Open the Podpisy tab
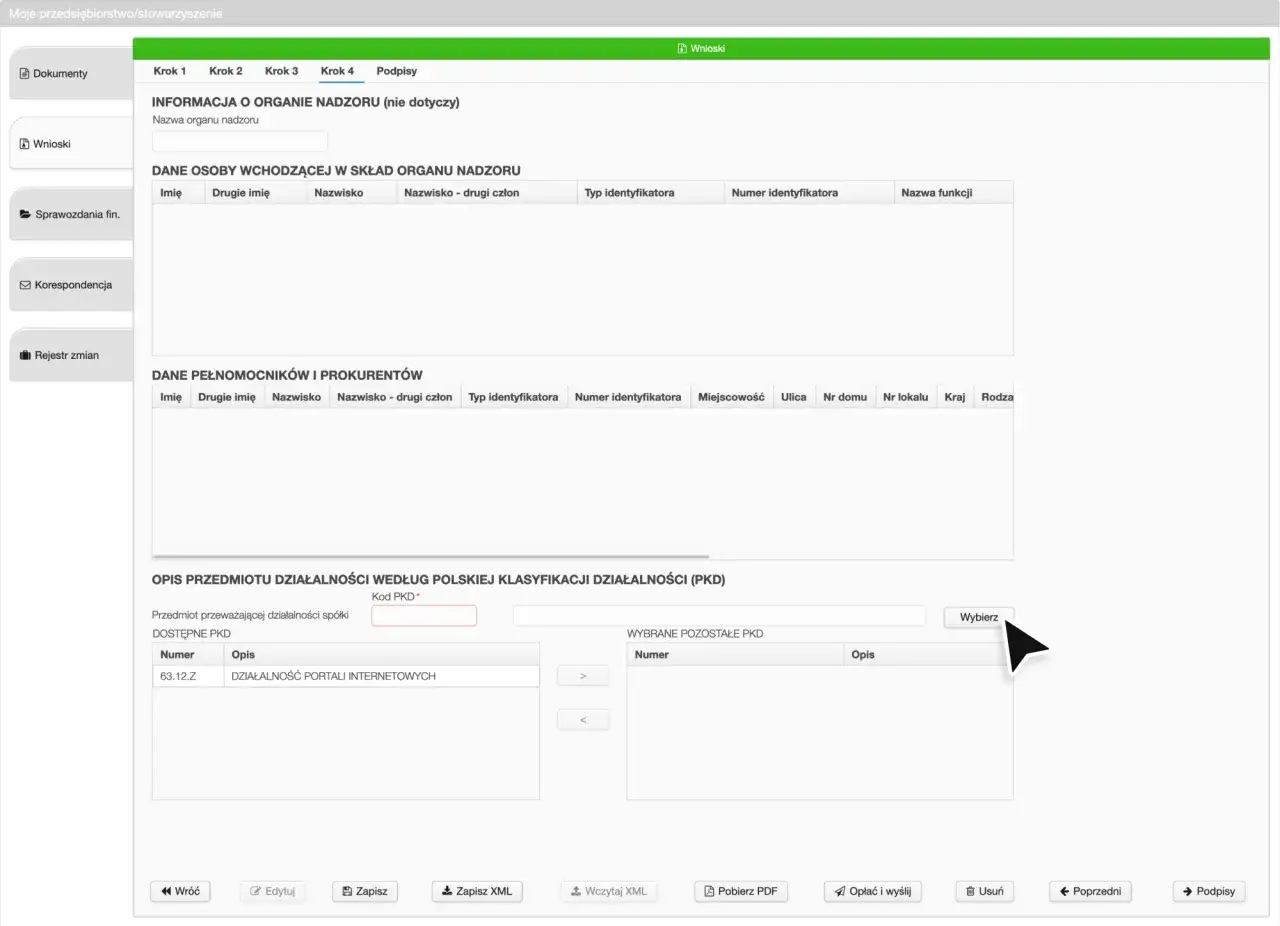 pos(396,71)
